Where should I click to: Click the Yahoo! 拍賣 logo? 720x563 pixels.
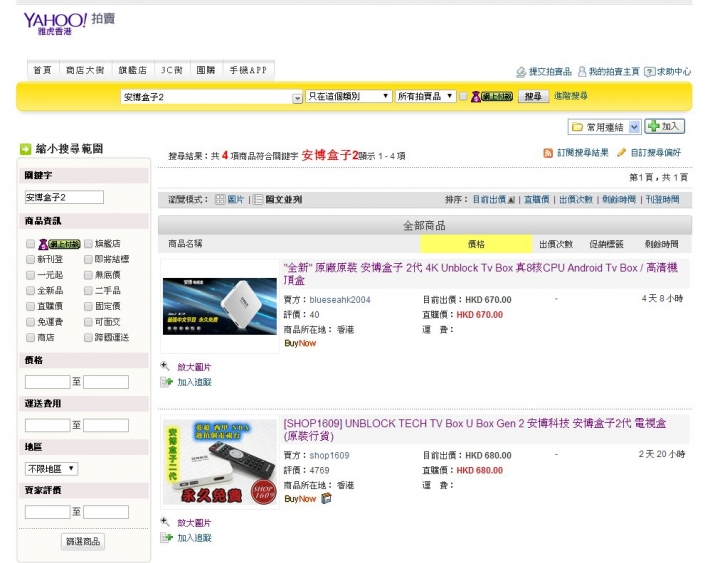point(69,23)
